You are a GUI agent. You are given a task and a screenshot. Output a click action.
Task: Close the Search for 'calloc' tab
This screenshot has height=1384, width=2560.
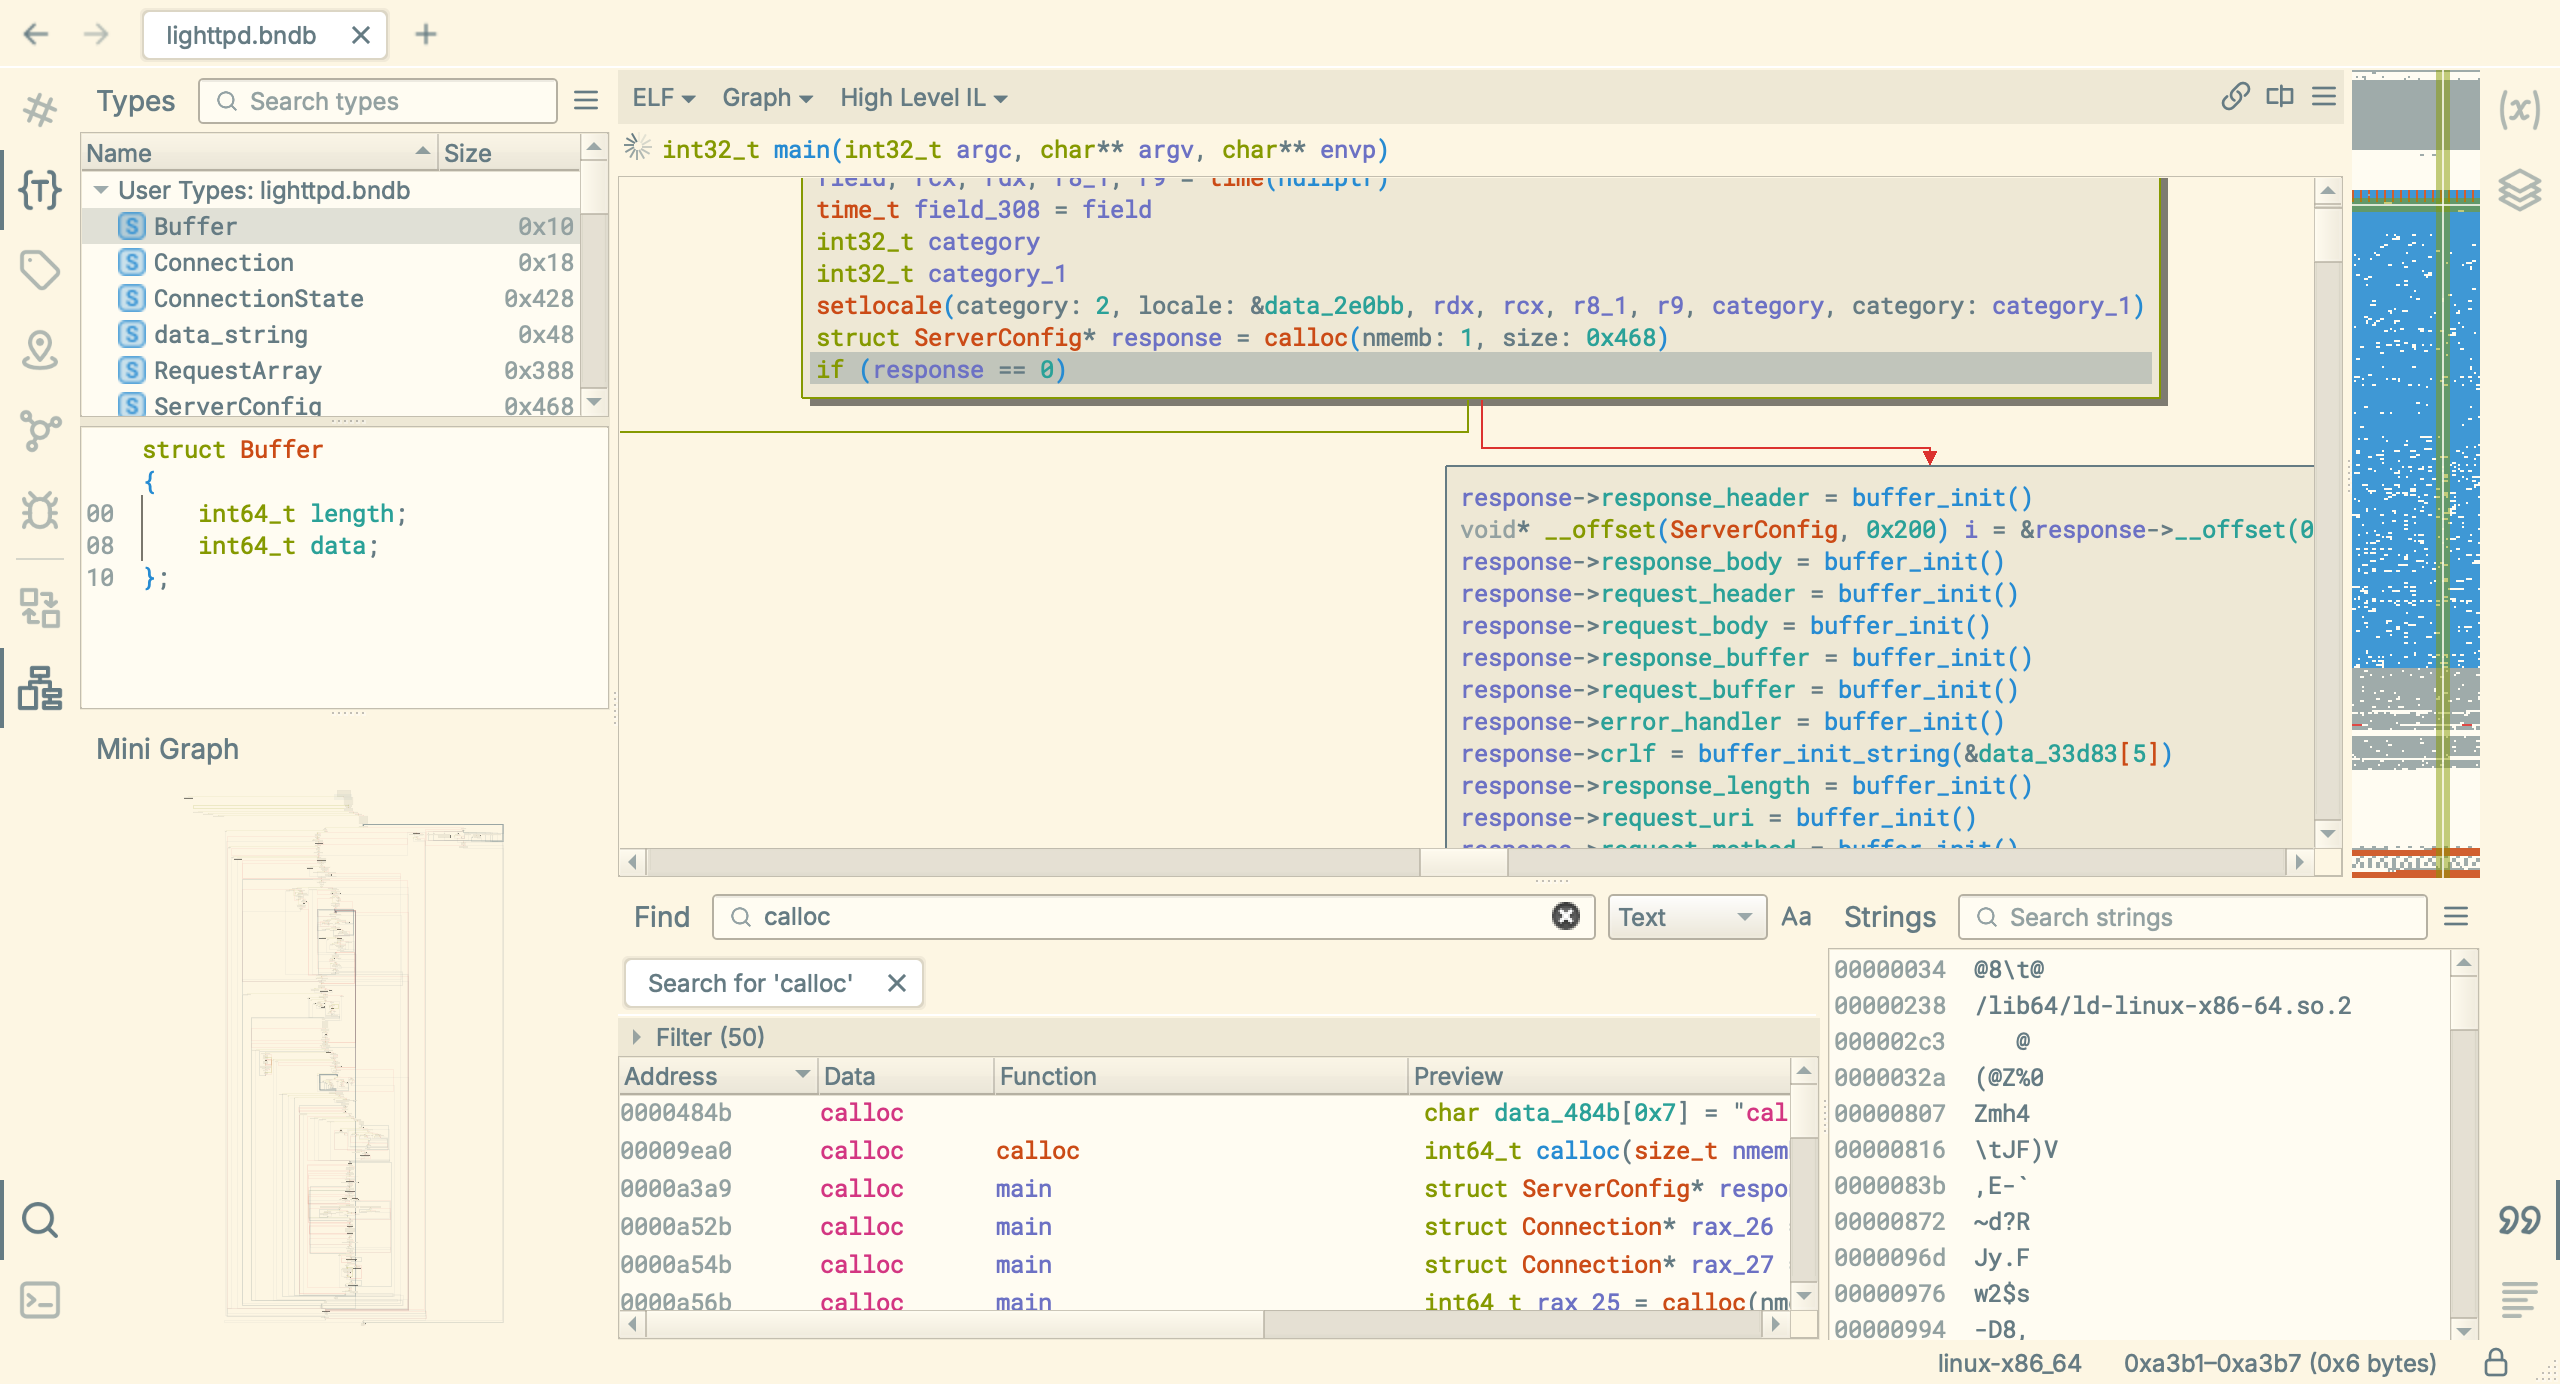point(897,983)
